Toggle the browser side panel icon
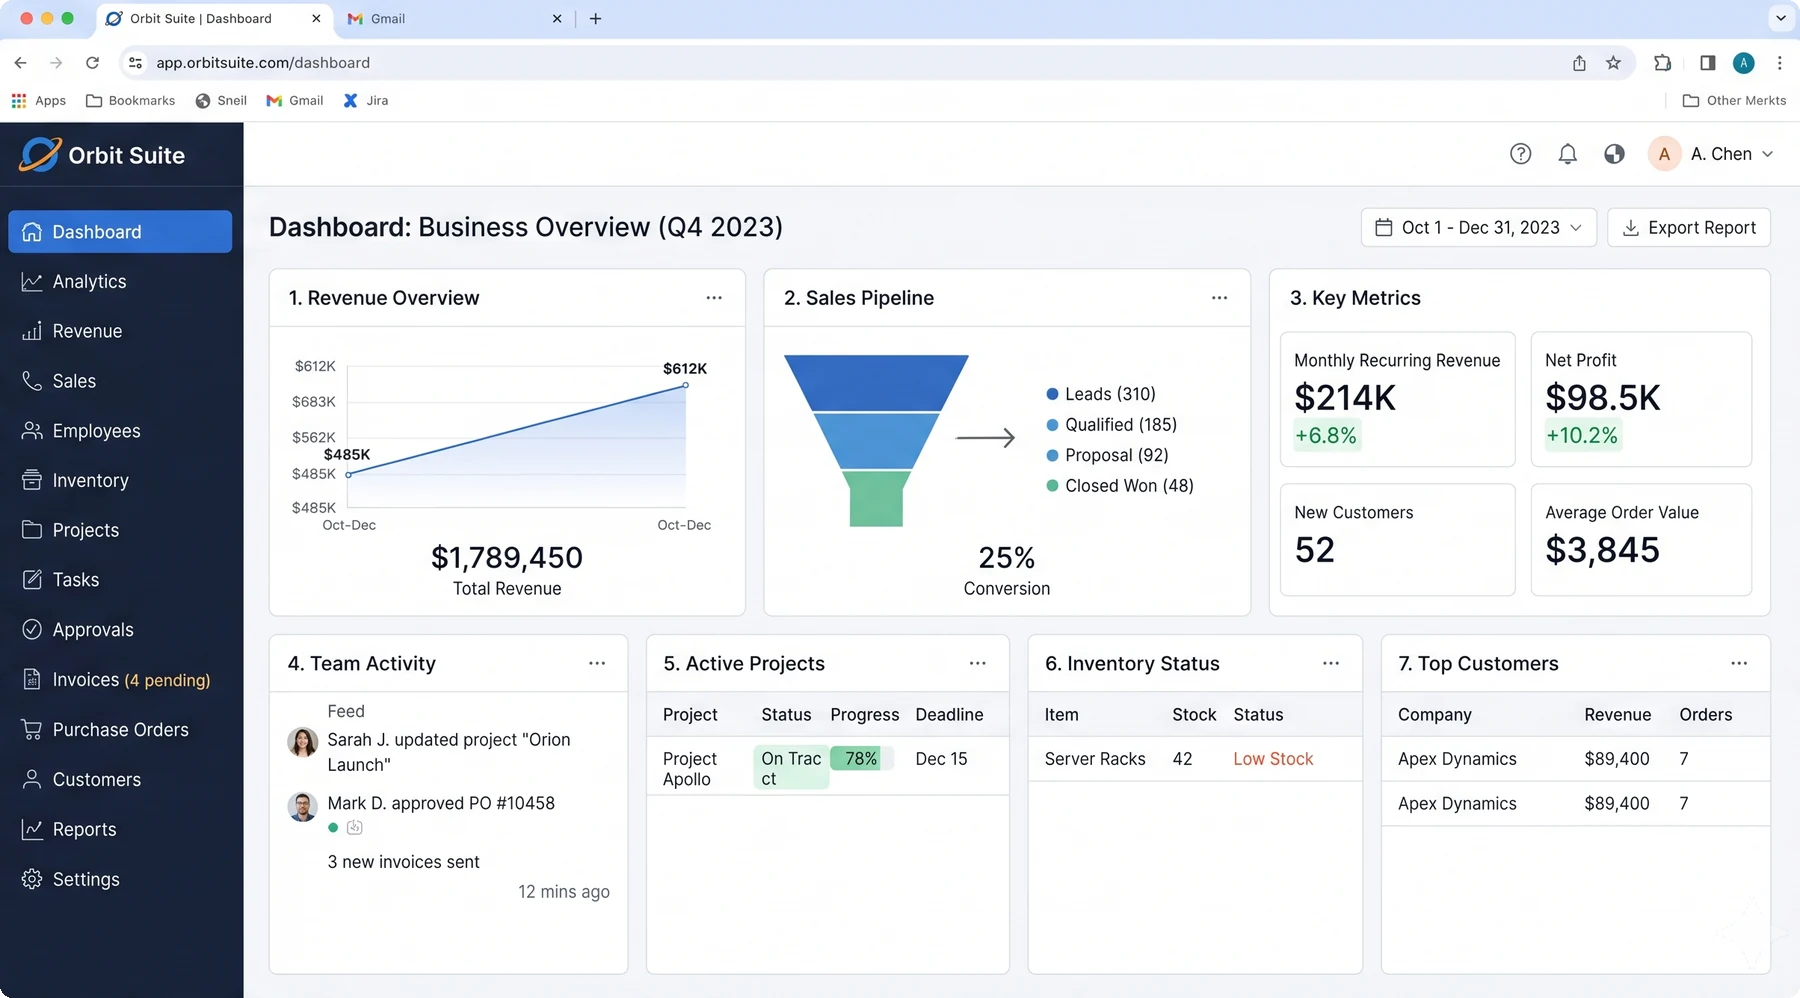 pos(1707,62)
